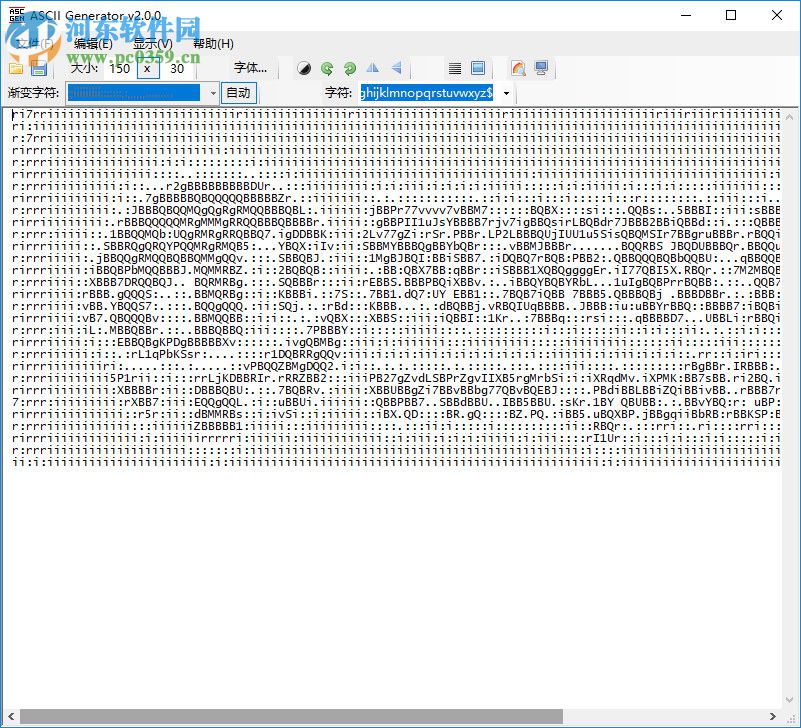Flip the image horizontally with blue triangle icon
This screenshot has height=728, width=801.
pyautogui.click(x=371, y=68)
